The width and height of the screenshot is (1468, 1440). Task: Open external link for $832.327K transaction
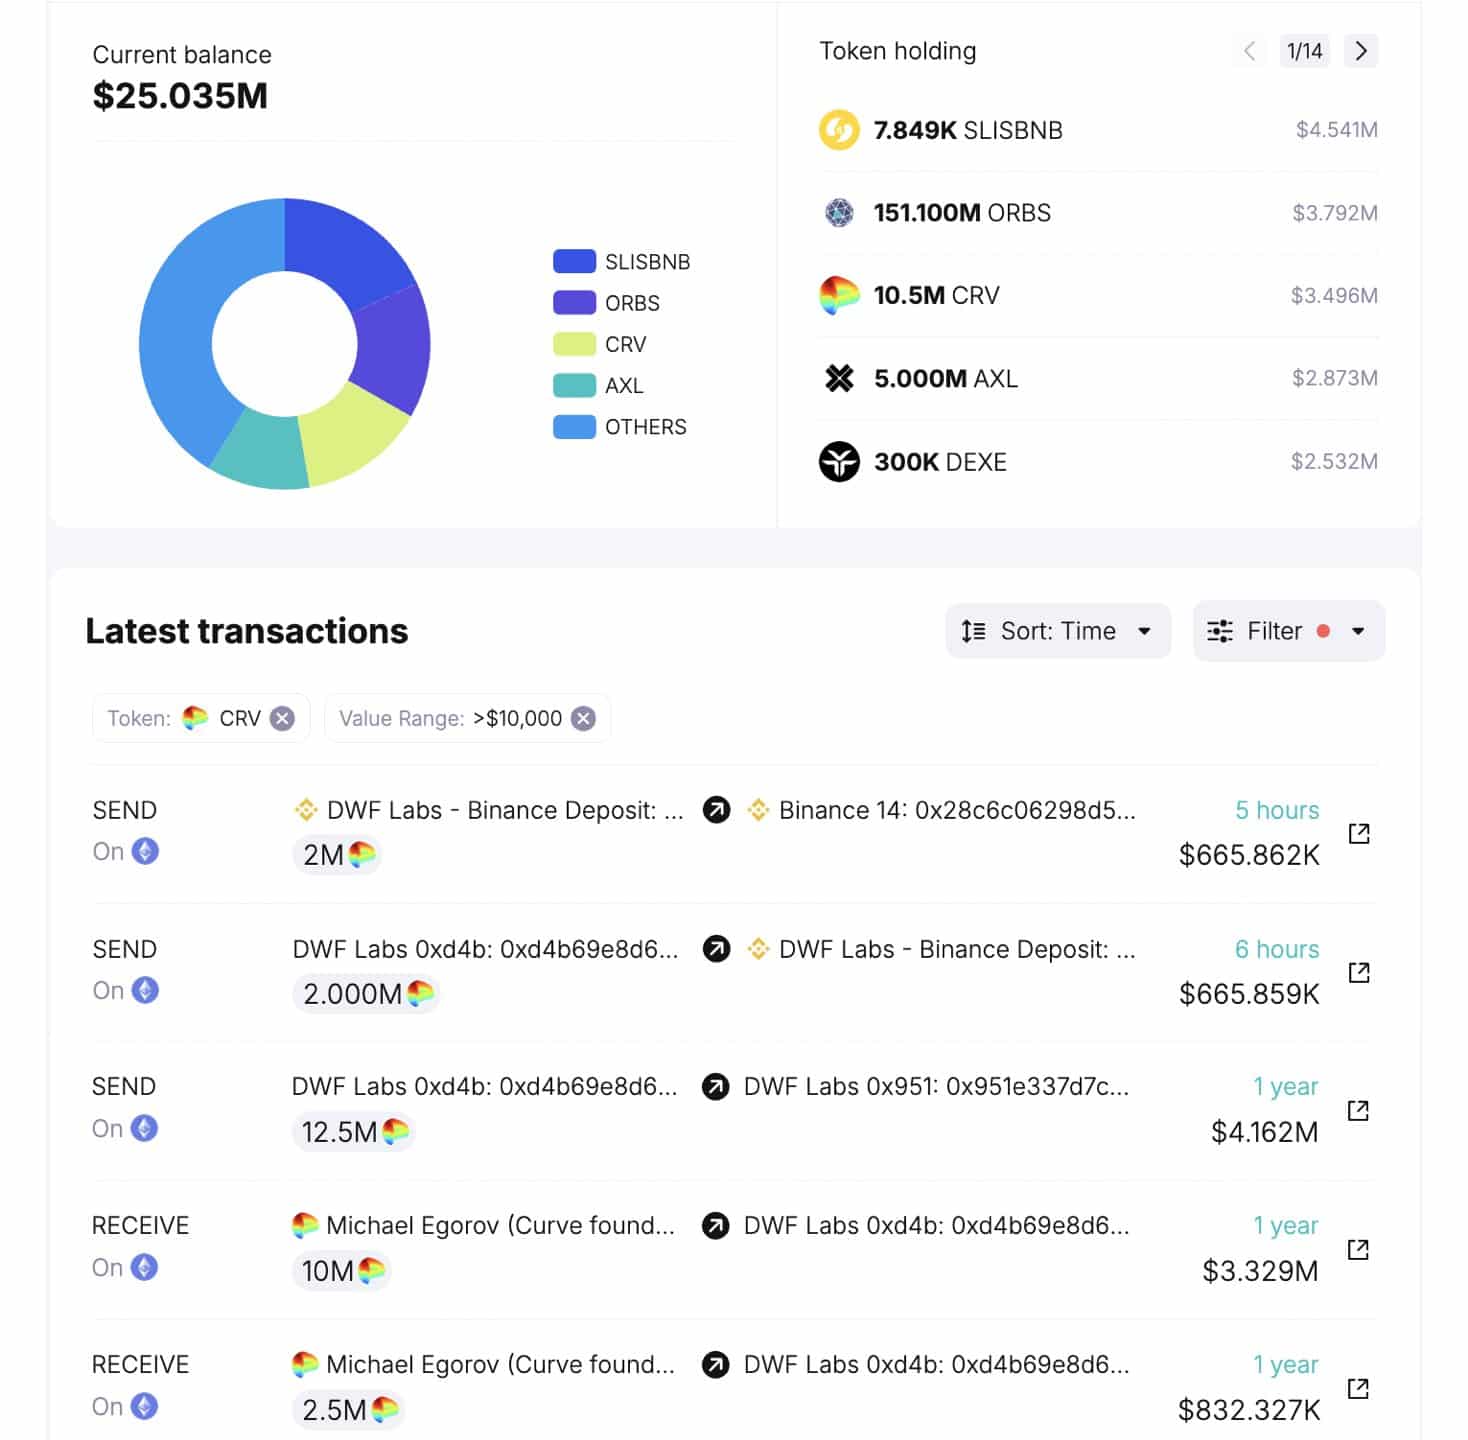tap(1357, 1388)
